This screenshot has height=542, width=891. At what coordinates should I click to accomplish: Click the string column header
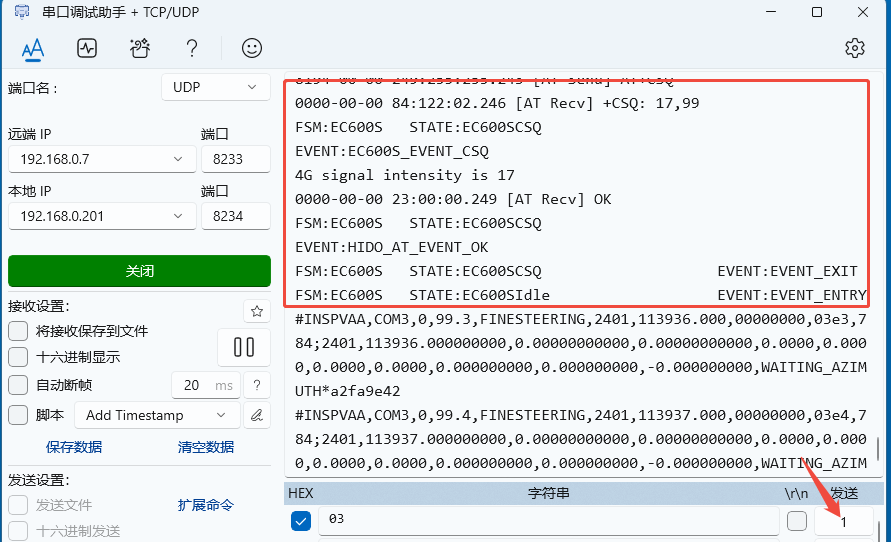548,493
